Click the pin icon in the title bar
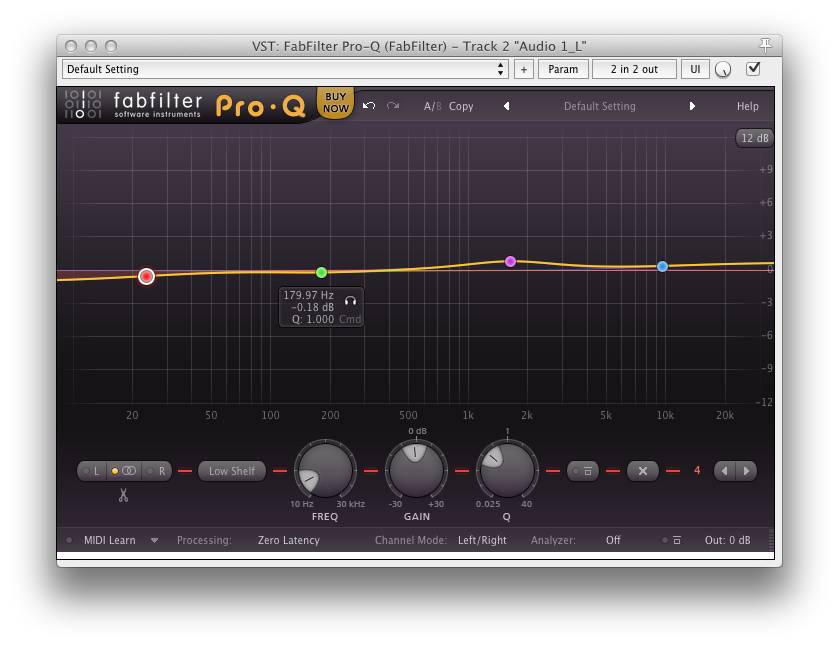 (765, 45)
